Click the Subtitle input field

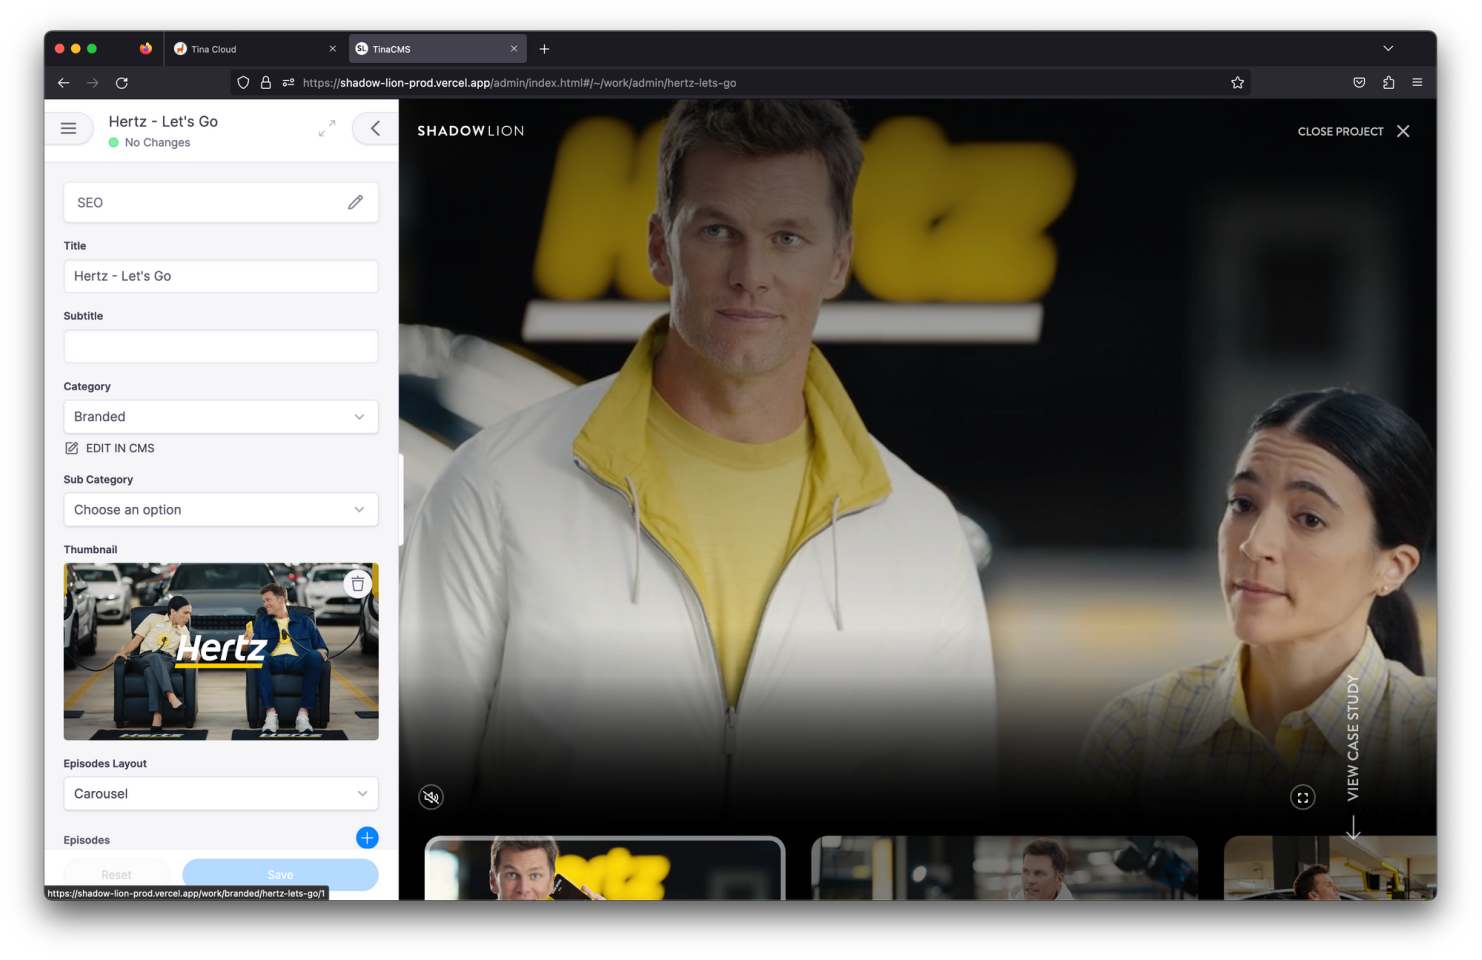221,346
